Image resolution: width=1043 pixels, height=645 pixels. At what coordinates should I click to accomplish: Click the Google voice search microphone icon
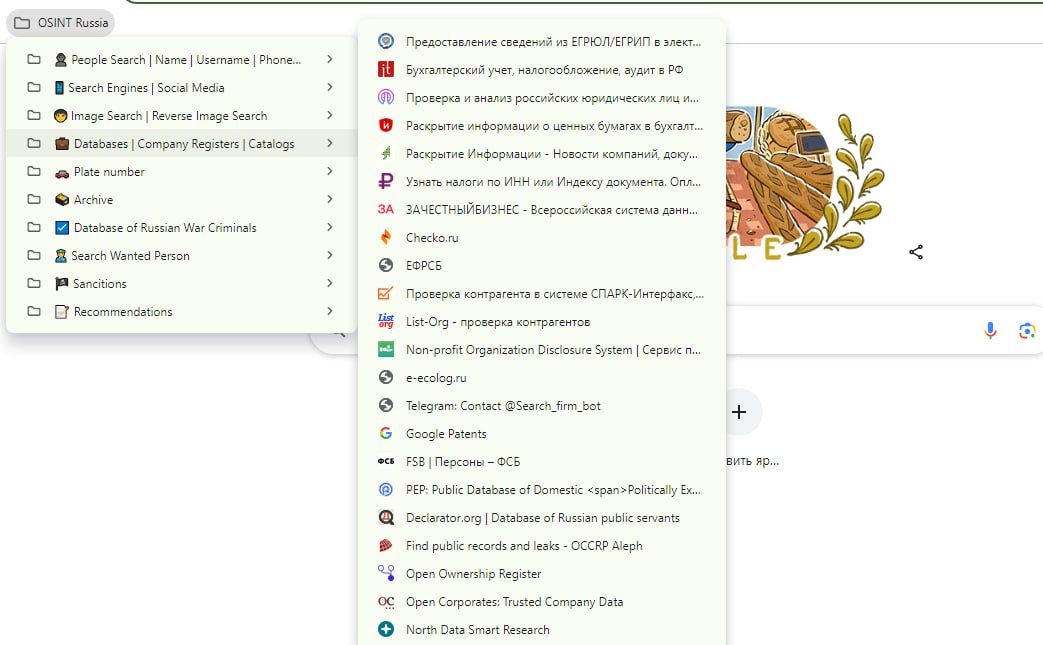[990, 331]
